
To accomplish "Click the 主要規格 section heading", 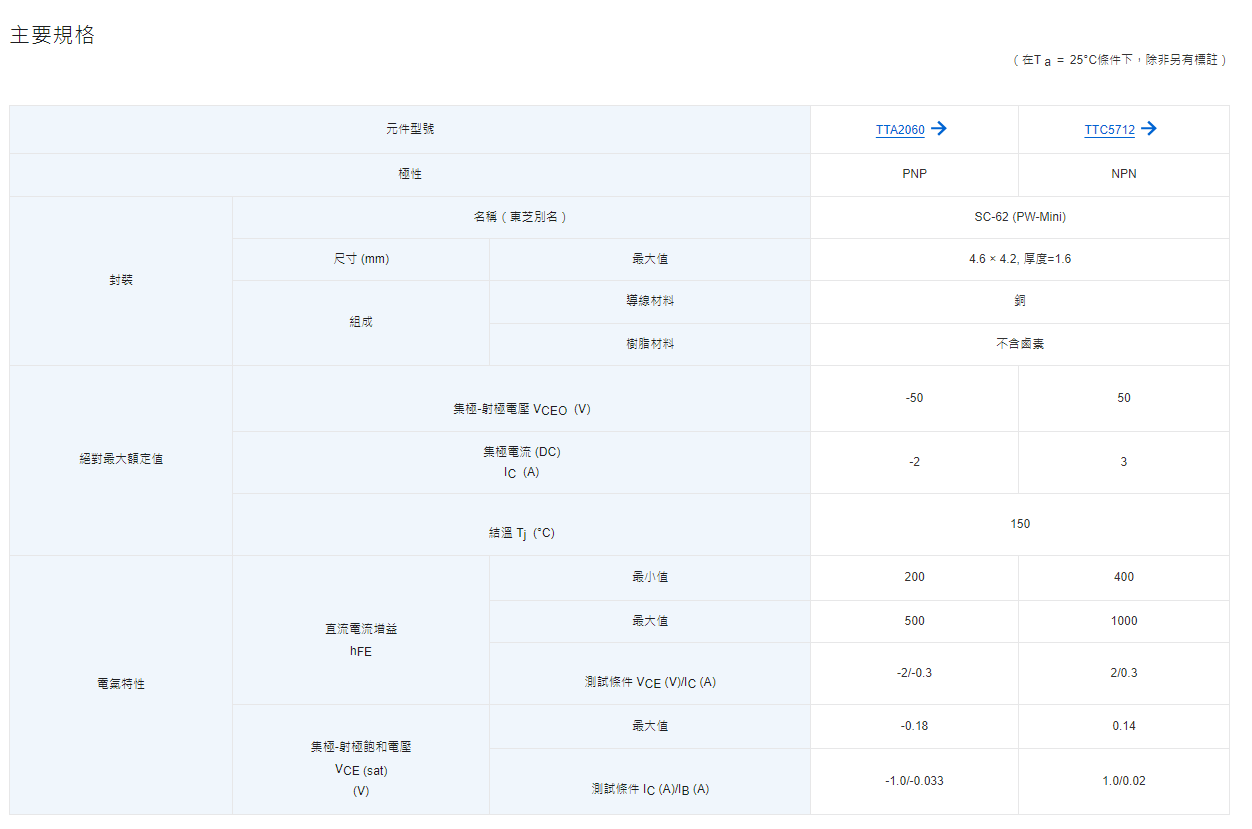I will coord(53,35).
